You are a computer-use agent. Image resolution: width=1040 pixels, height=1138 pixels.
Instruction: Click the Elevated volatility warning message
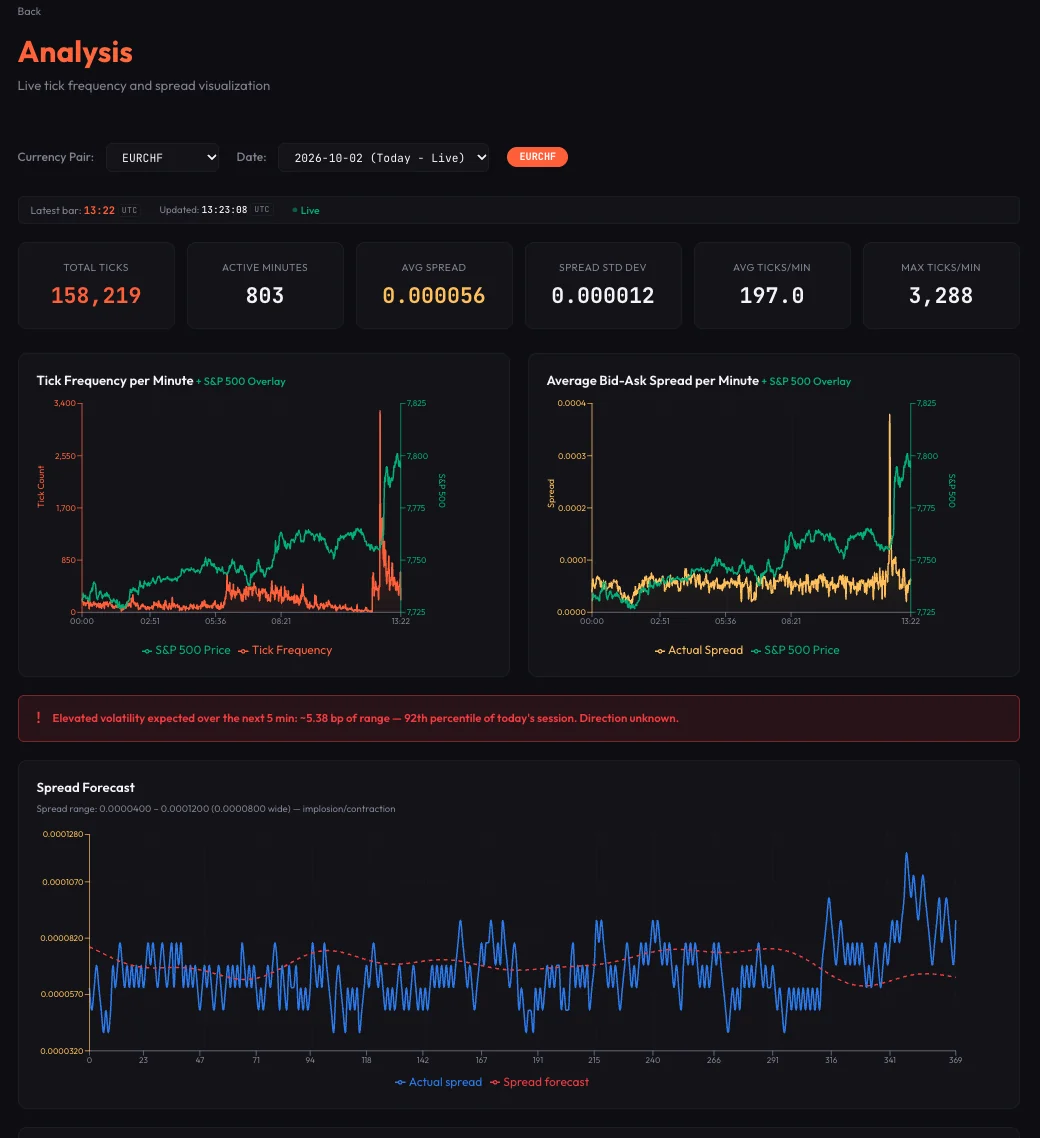(x=365, y=718)
